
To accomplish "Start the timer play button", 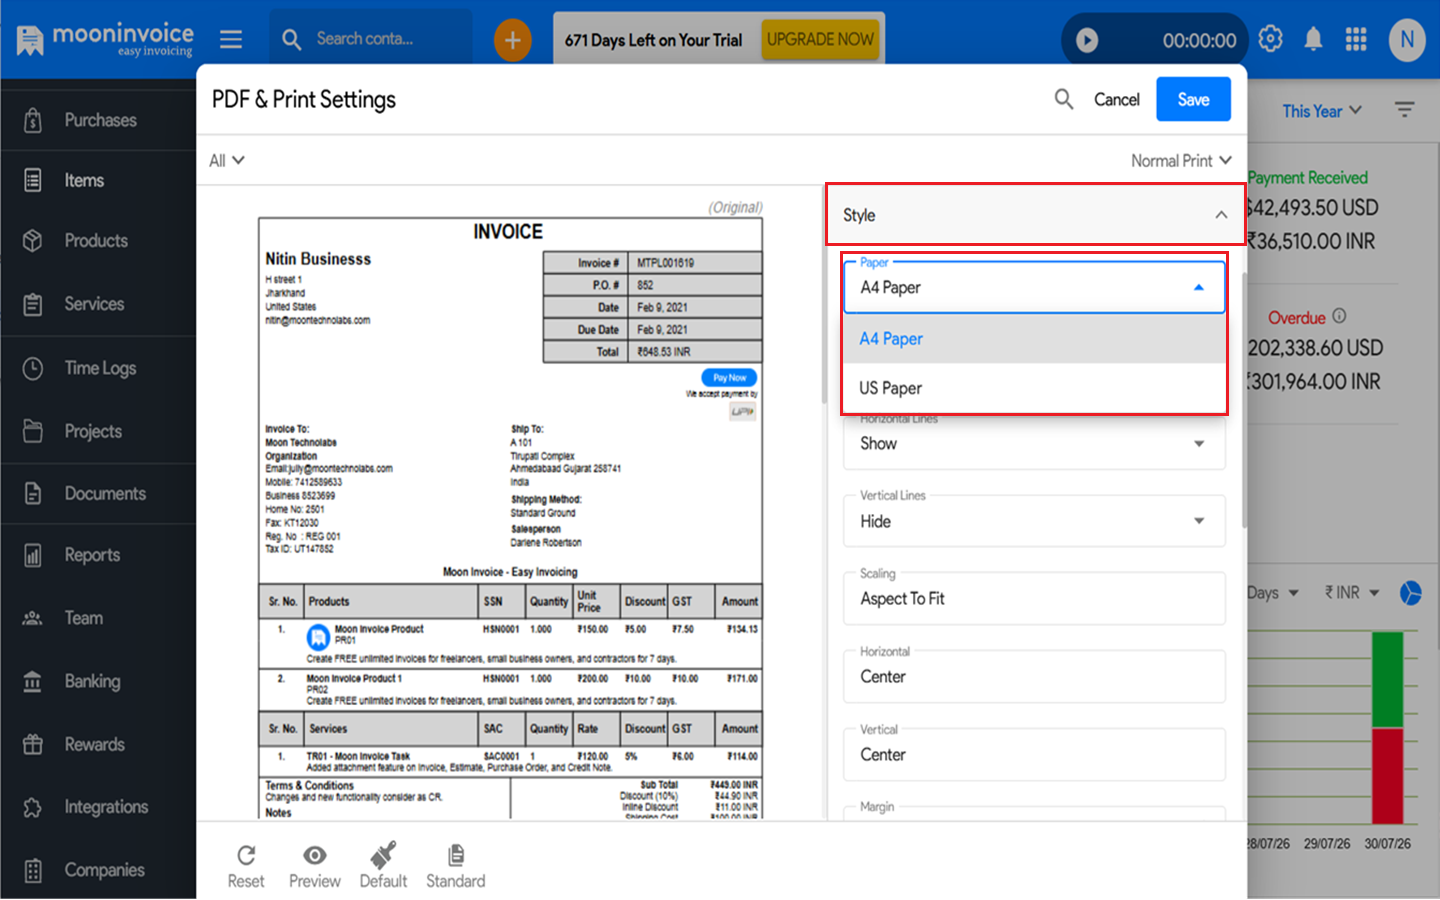I will coord(1087,40).
